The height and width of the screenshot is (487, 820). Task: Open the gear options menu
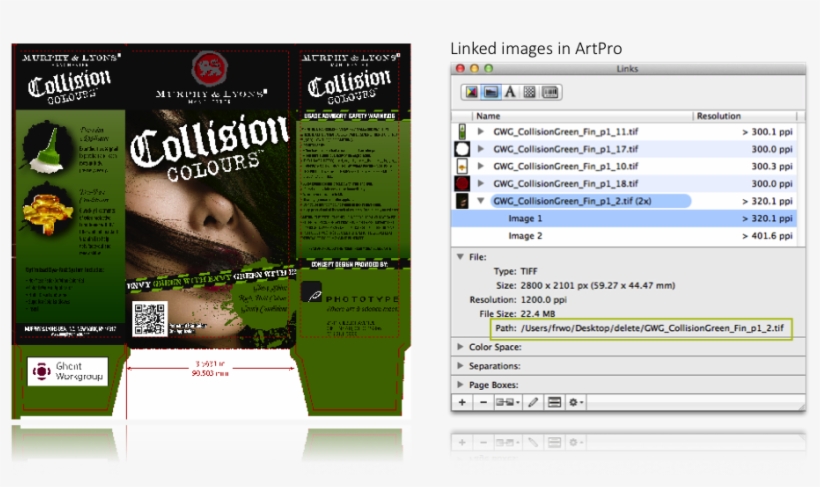pyautogui.click(x=575, y=402)
